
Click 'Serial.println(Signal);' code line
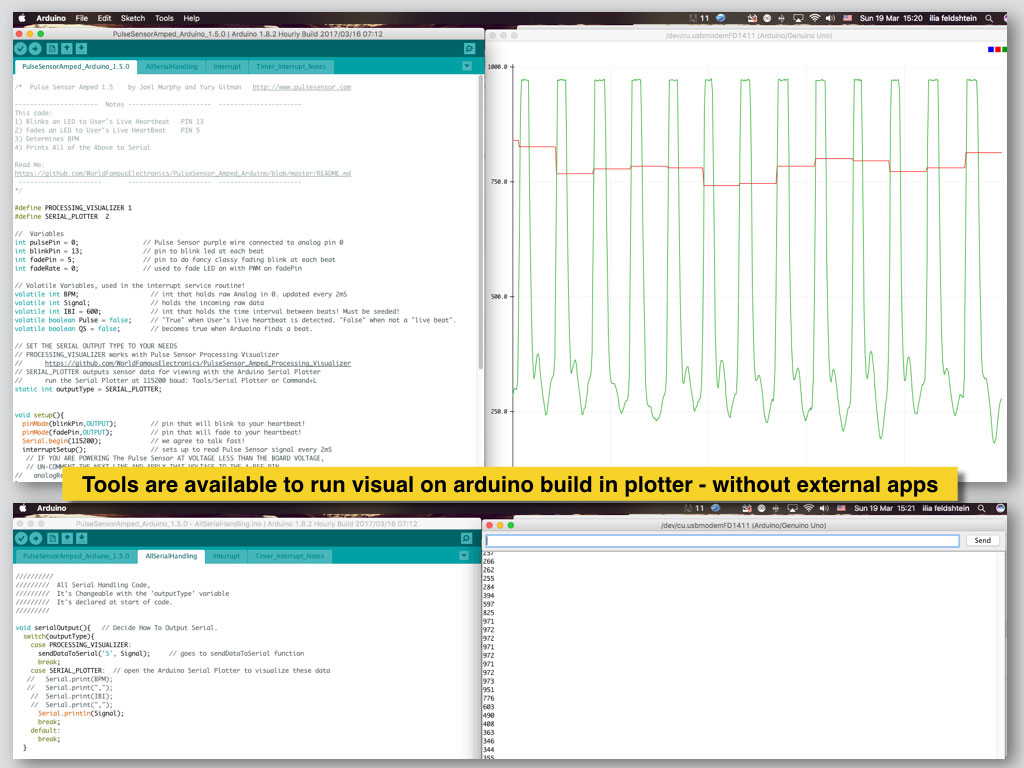pyautogui.click(x=81, y=714)
